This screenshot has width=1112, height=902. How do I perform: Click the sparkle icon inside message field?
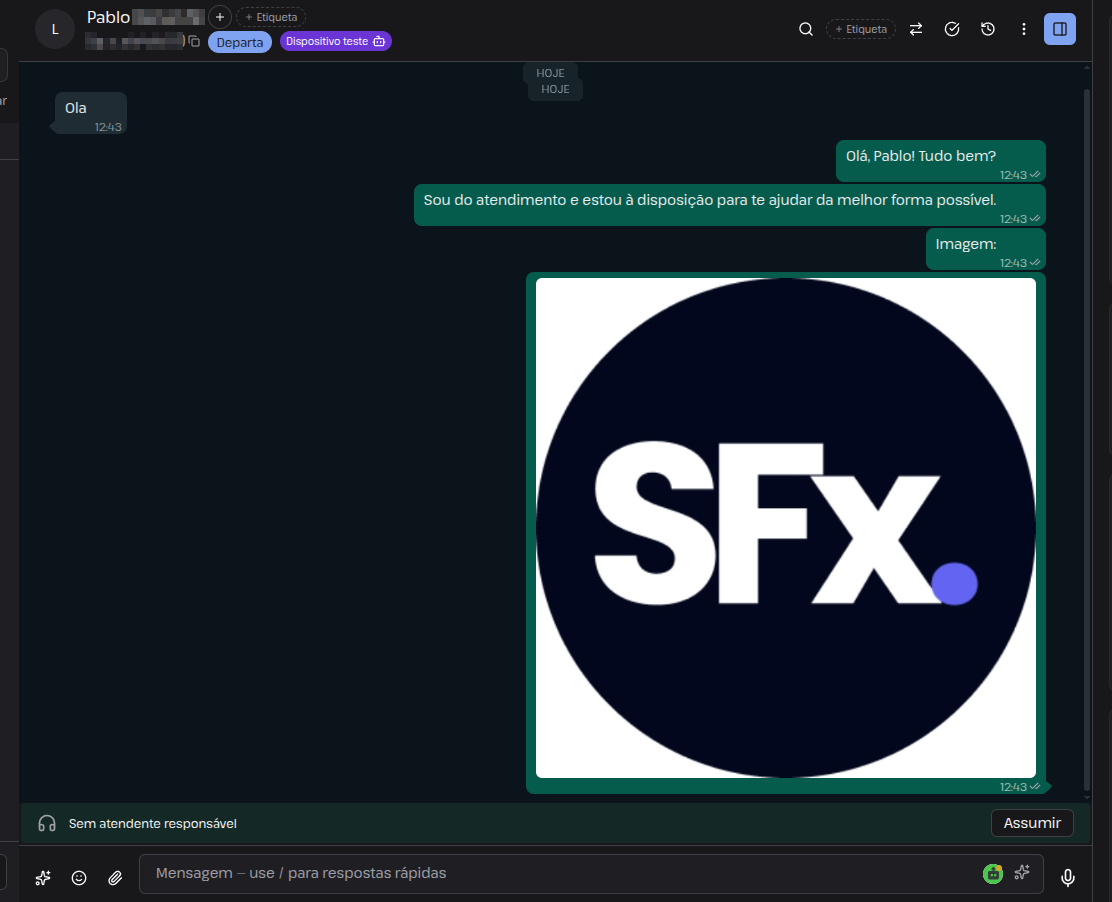click(x=1022, y=872)
